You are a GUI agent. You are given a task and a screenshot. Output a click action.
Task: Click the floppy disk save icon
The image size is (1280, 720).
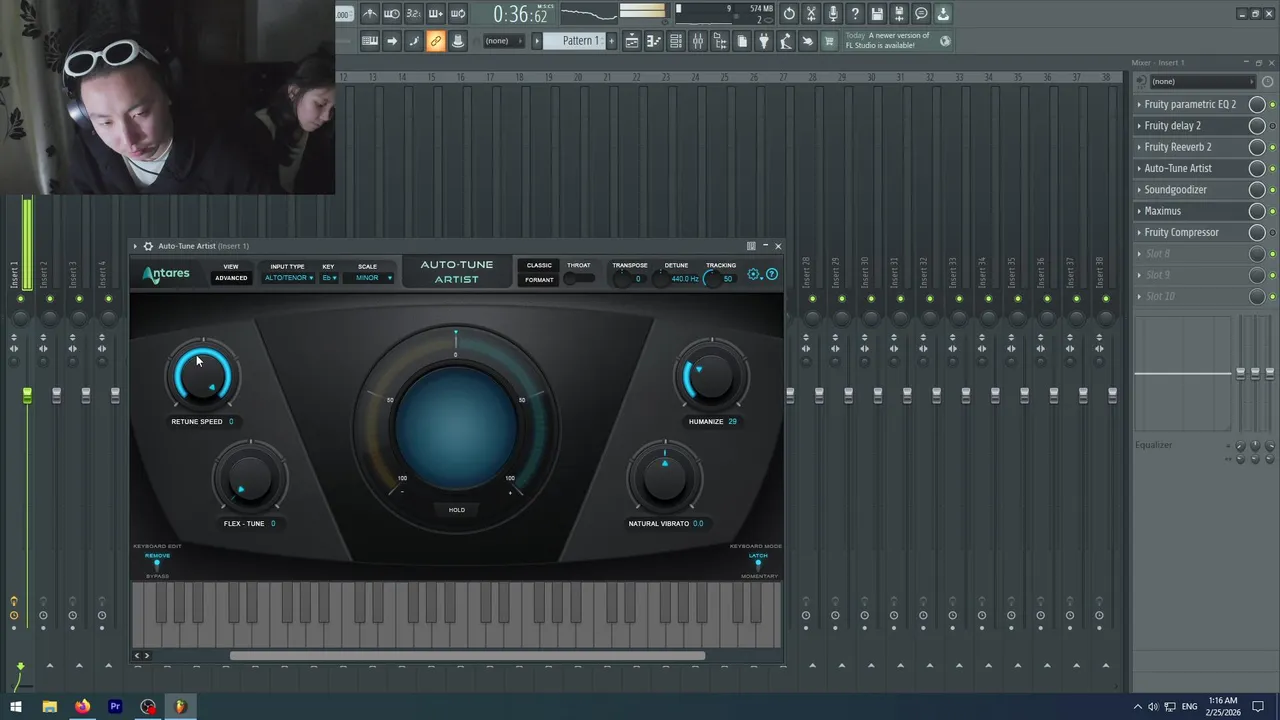tap(877, 14)
